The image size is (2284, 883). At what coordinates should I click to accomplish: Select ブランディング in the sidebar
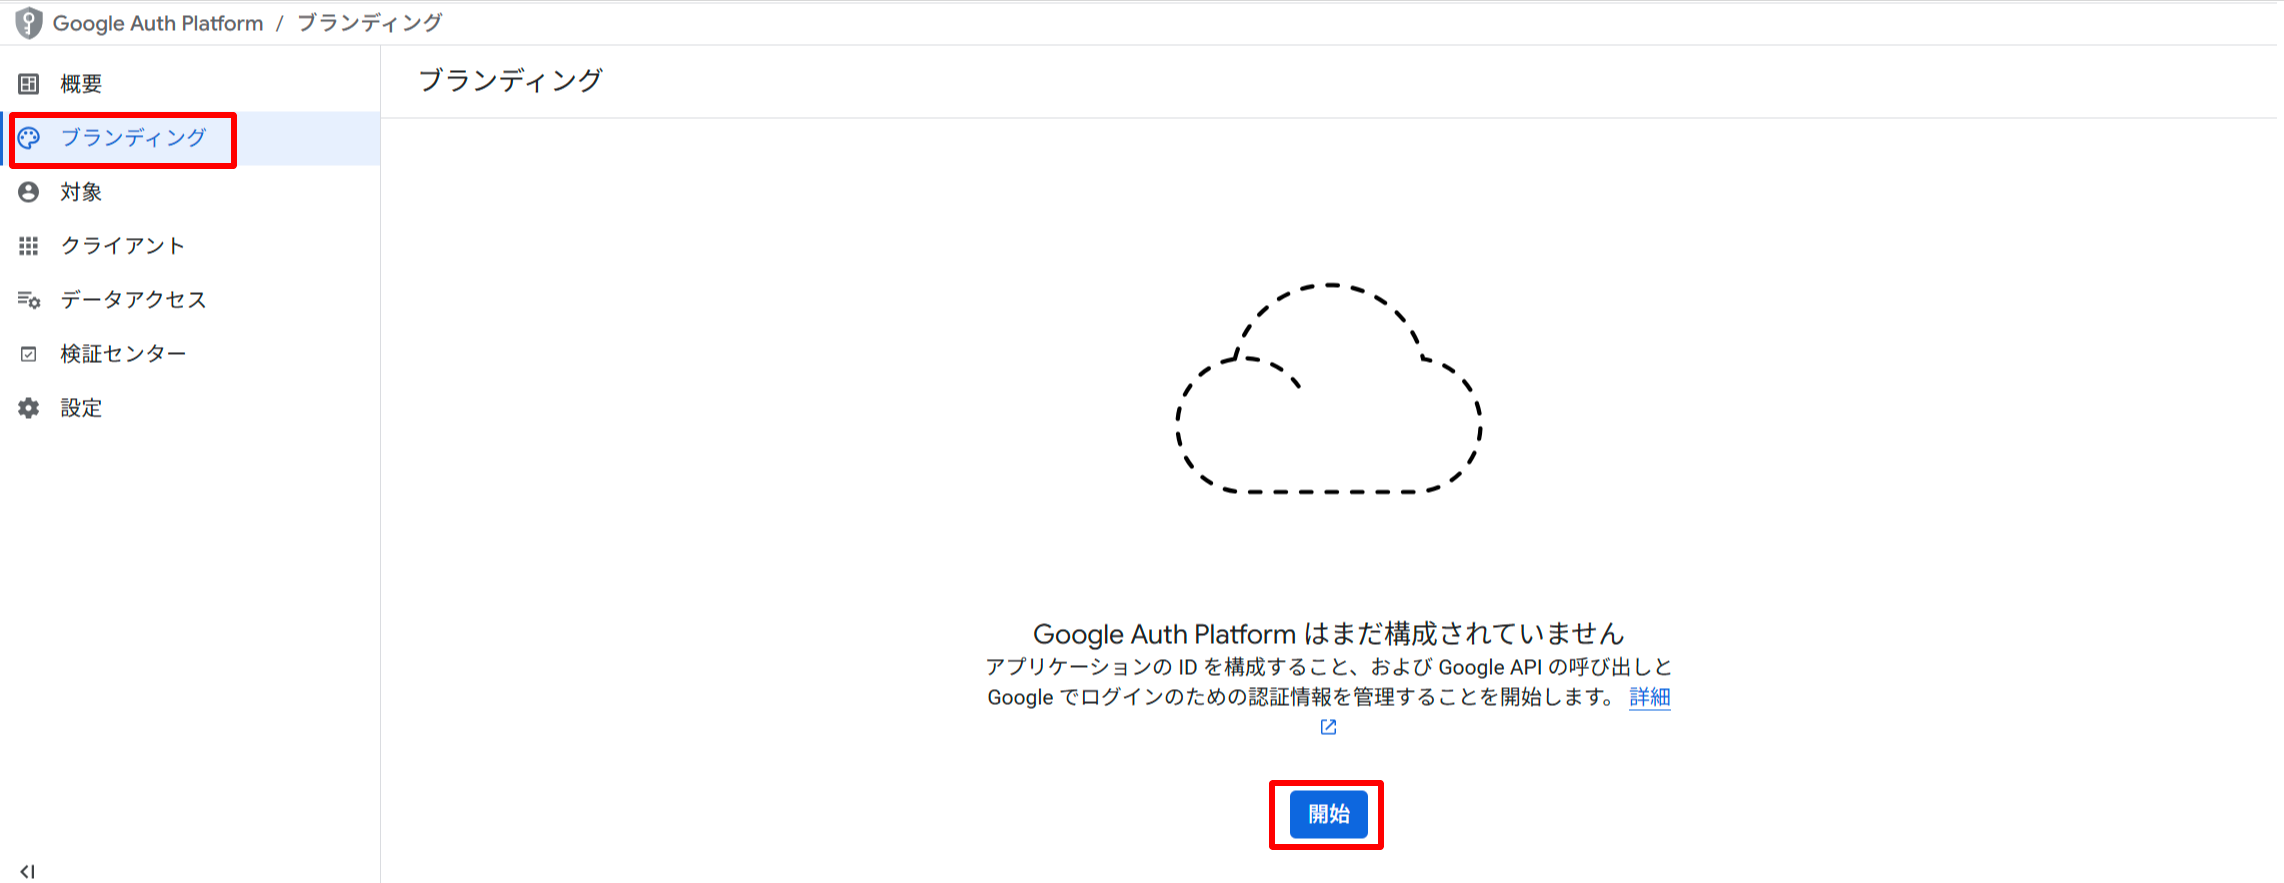190,138
